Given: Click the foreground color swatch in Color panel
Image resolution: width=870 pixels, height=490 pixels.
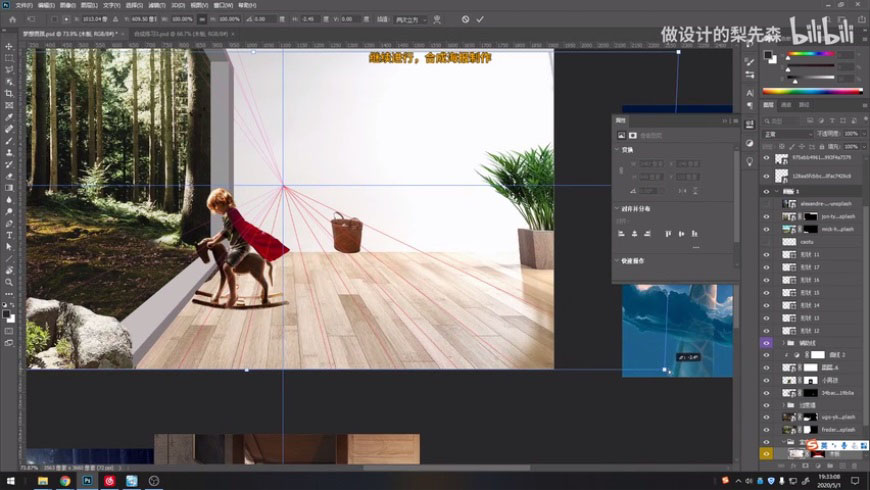Looking at the screenshot, I should 768,55.
